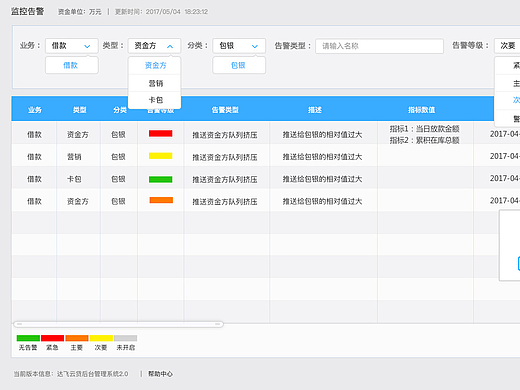Click the 分类 column header

coord(120,110)
